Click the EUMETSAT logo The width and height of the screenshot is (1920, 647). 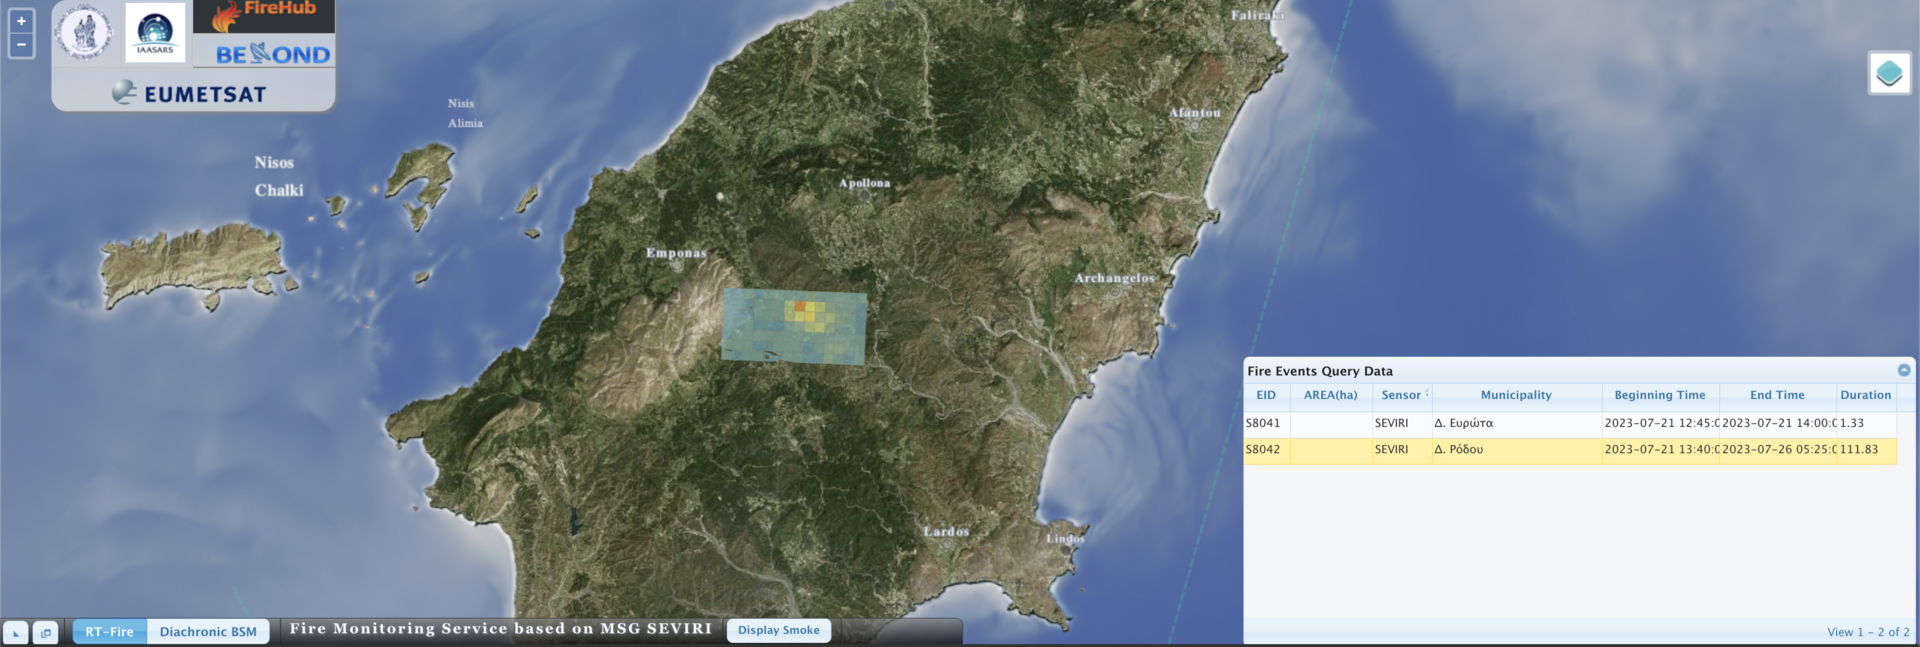(x=190, y=94)
